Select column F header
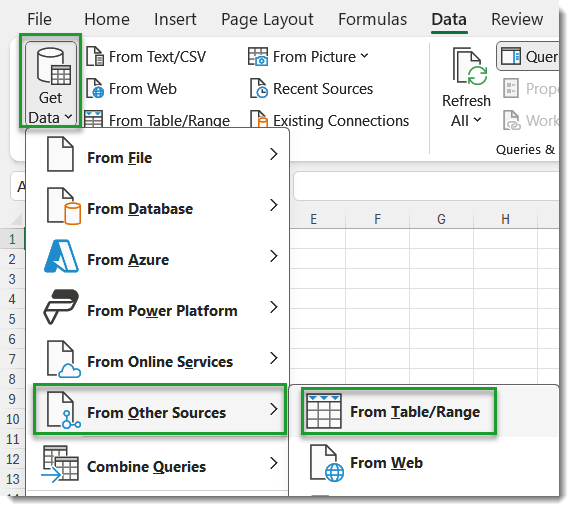Image resolution: width=574 pixels, height=511 pixels. click(x=377, y=219)
